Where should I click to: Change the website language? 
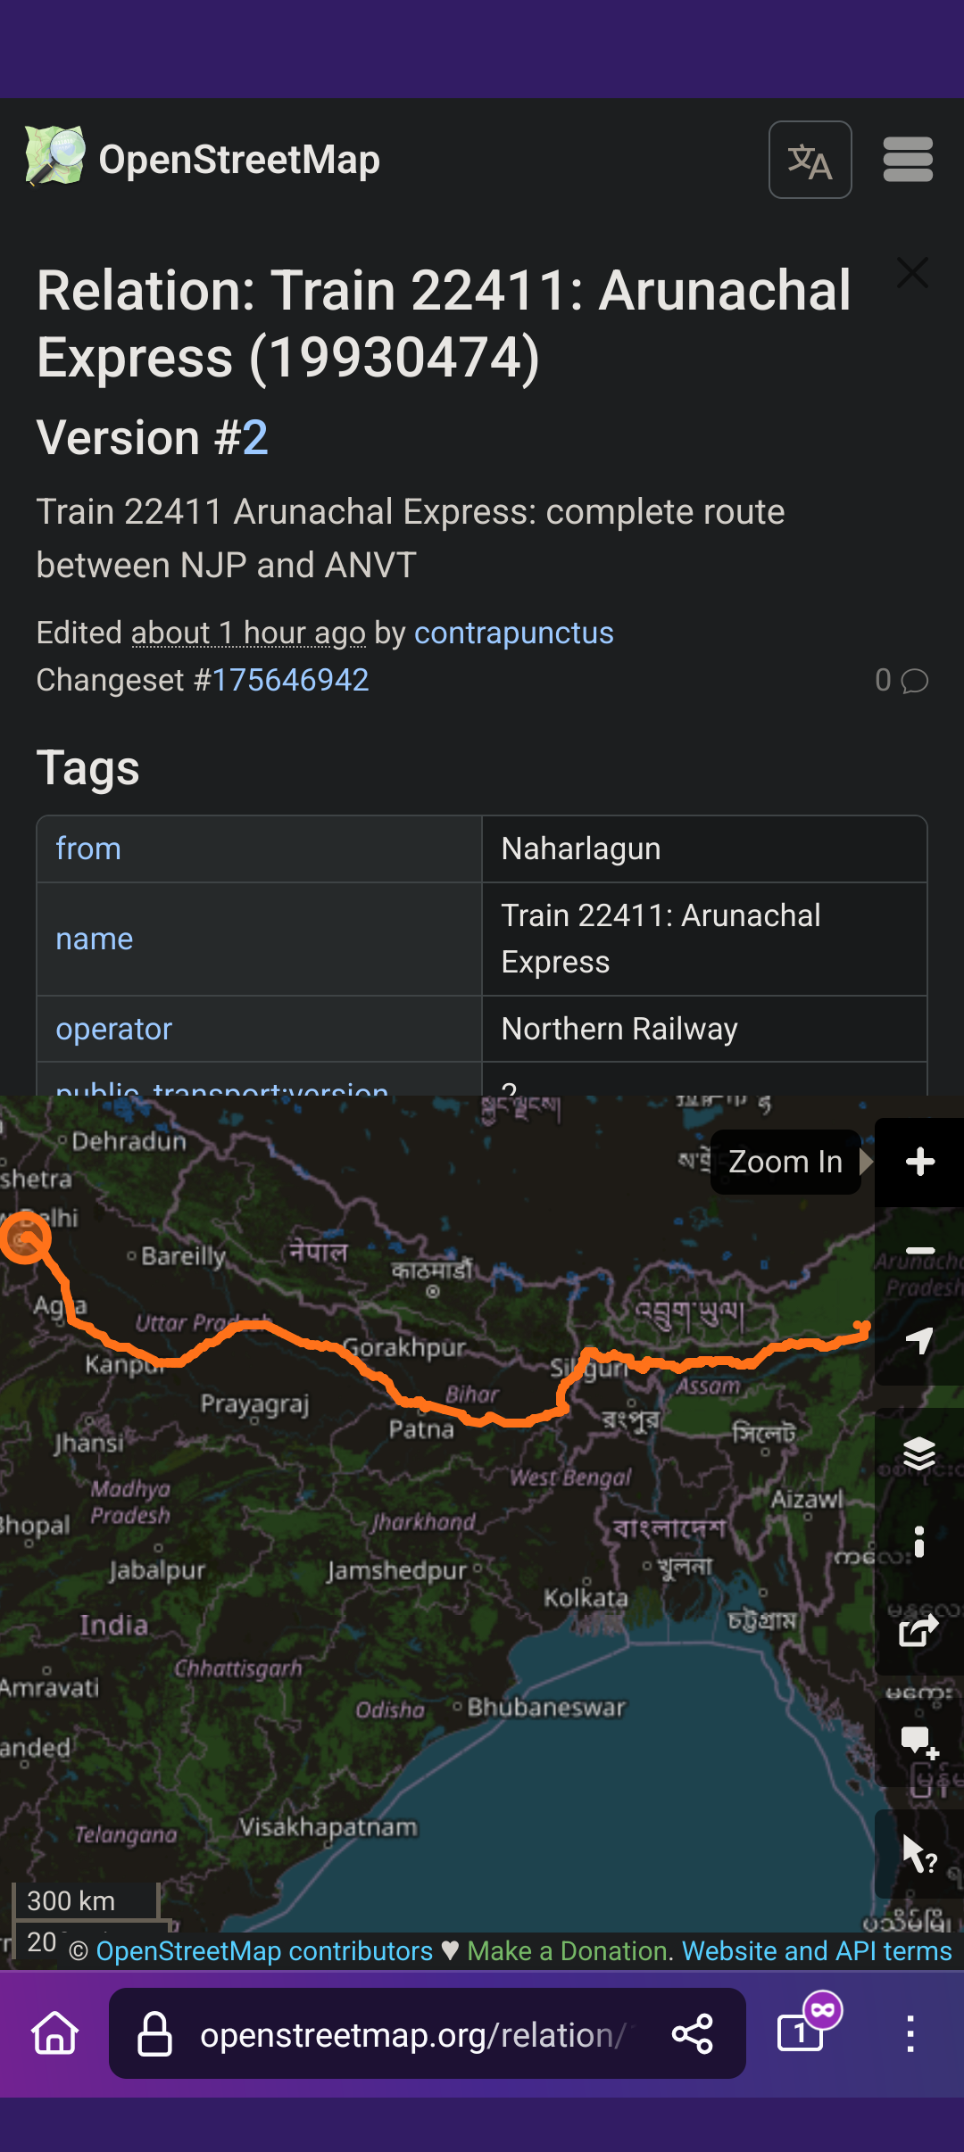[x=810, y=159]
